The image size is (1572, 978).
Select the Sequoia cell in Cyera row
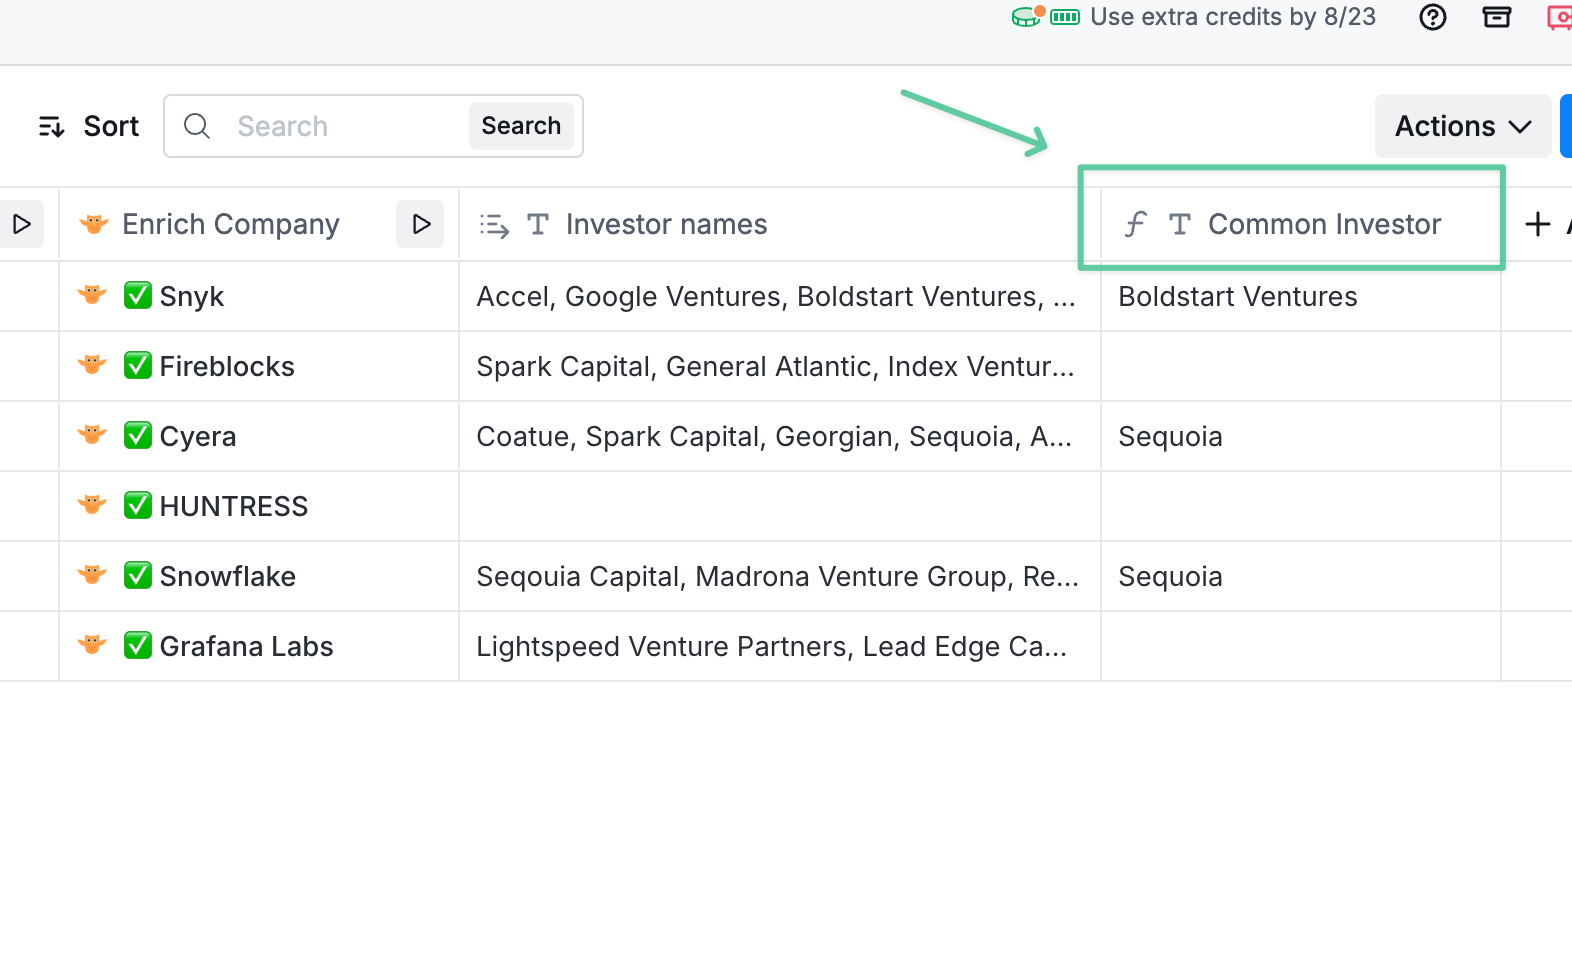click(1301, 436)
